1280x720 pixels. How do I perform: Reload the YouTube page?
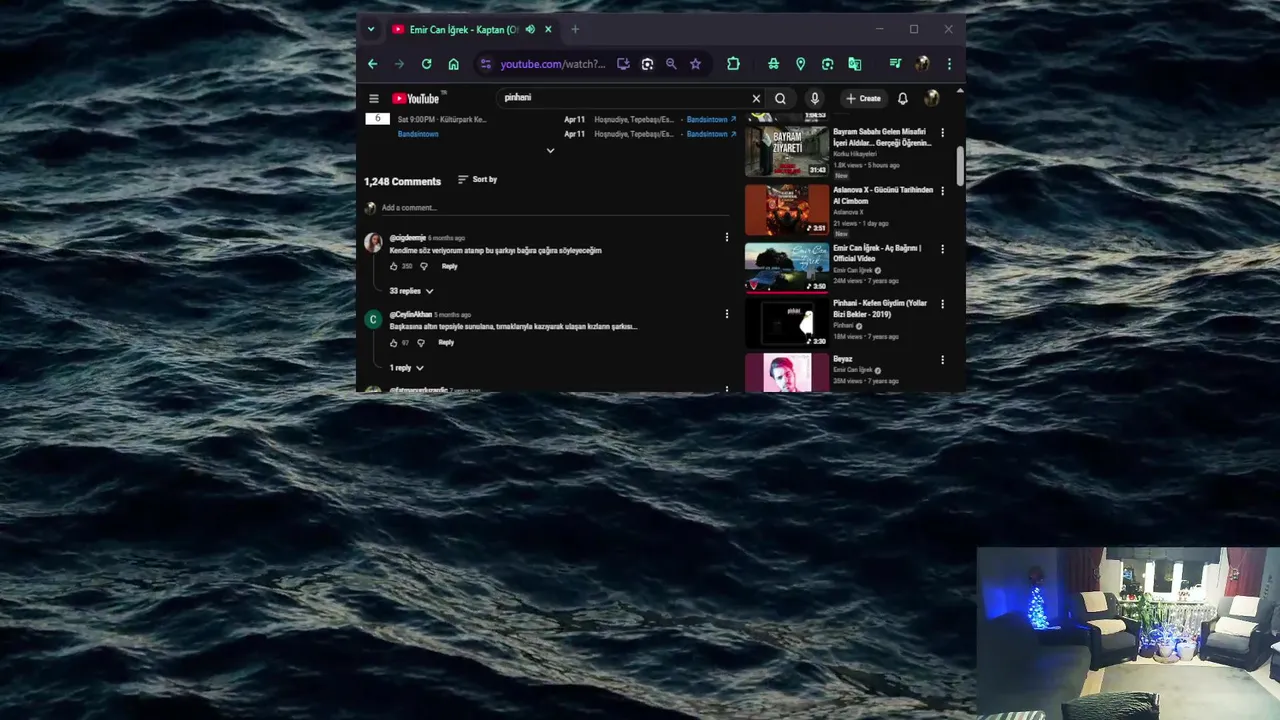426,64
